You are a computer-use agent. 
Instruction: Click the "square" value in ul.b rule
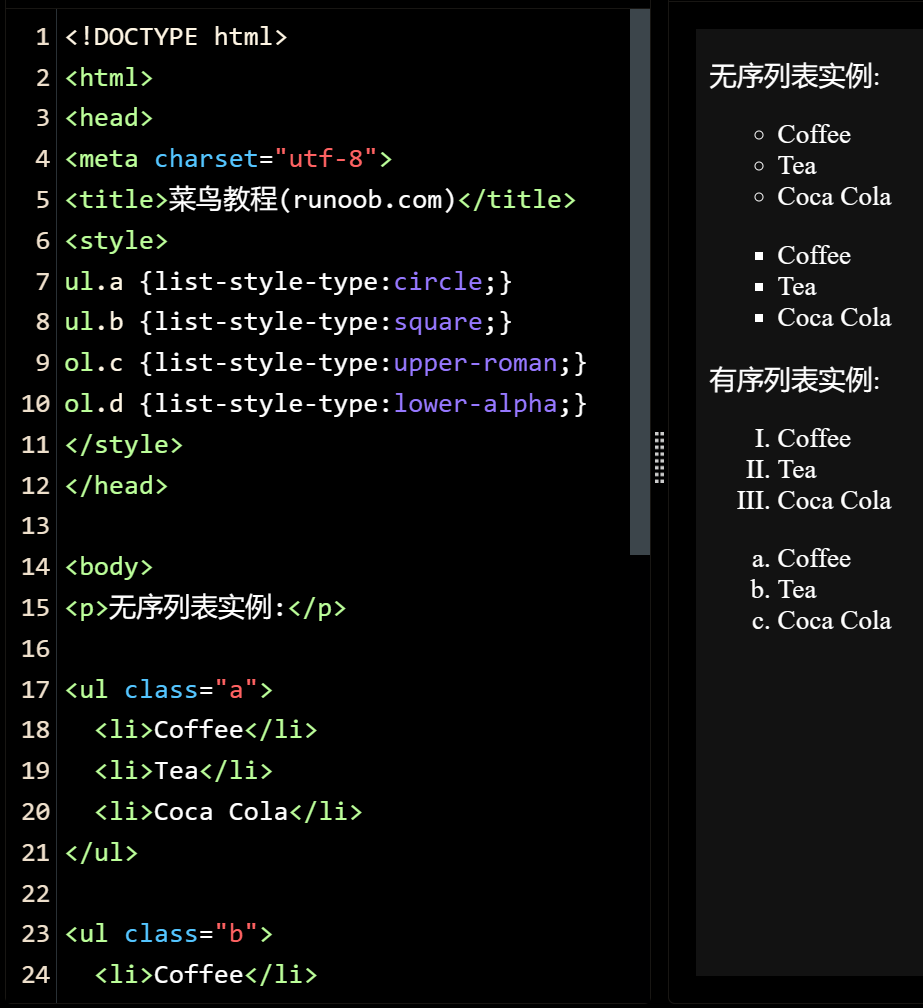click(x=439, y=322)
